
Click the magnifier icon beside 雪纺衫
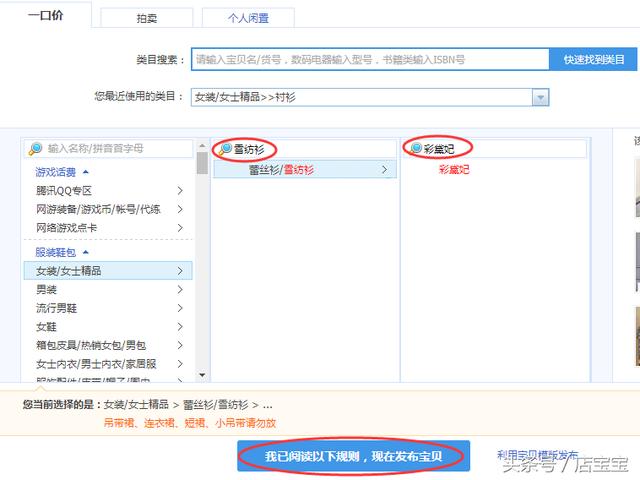click(x=225, y=149)
